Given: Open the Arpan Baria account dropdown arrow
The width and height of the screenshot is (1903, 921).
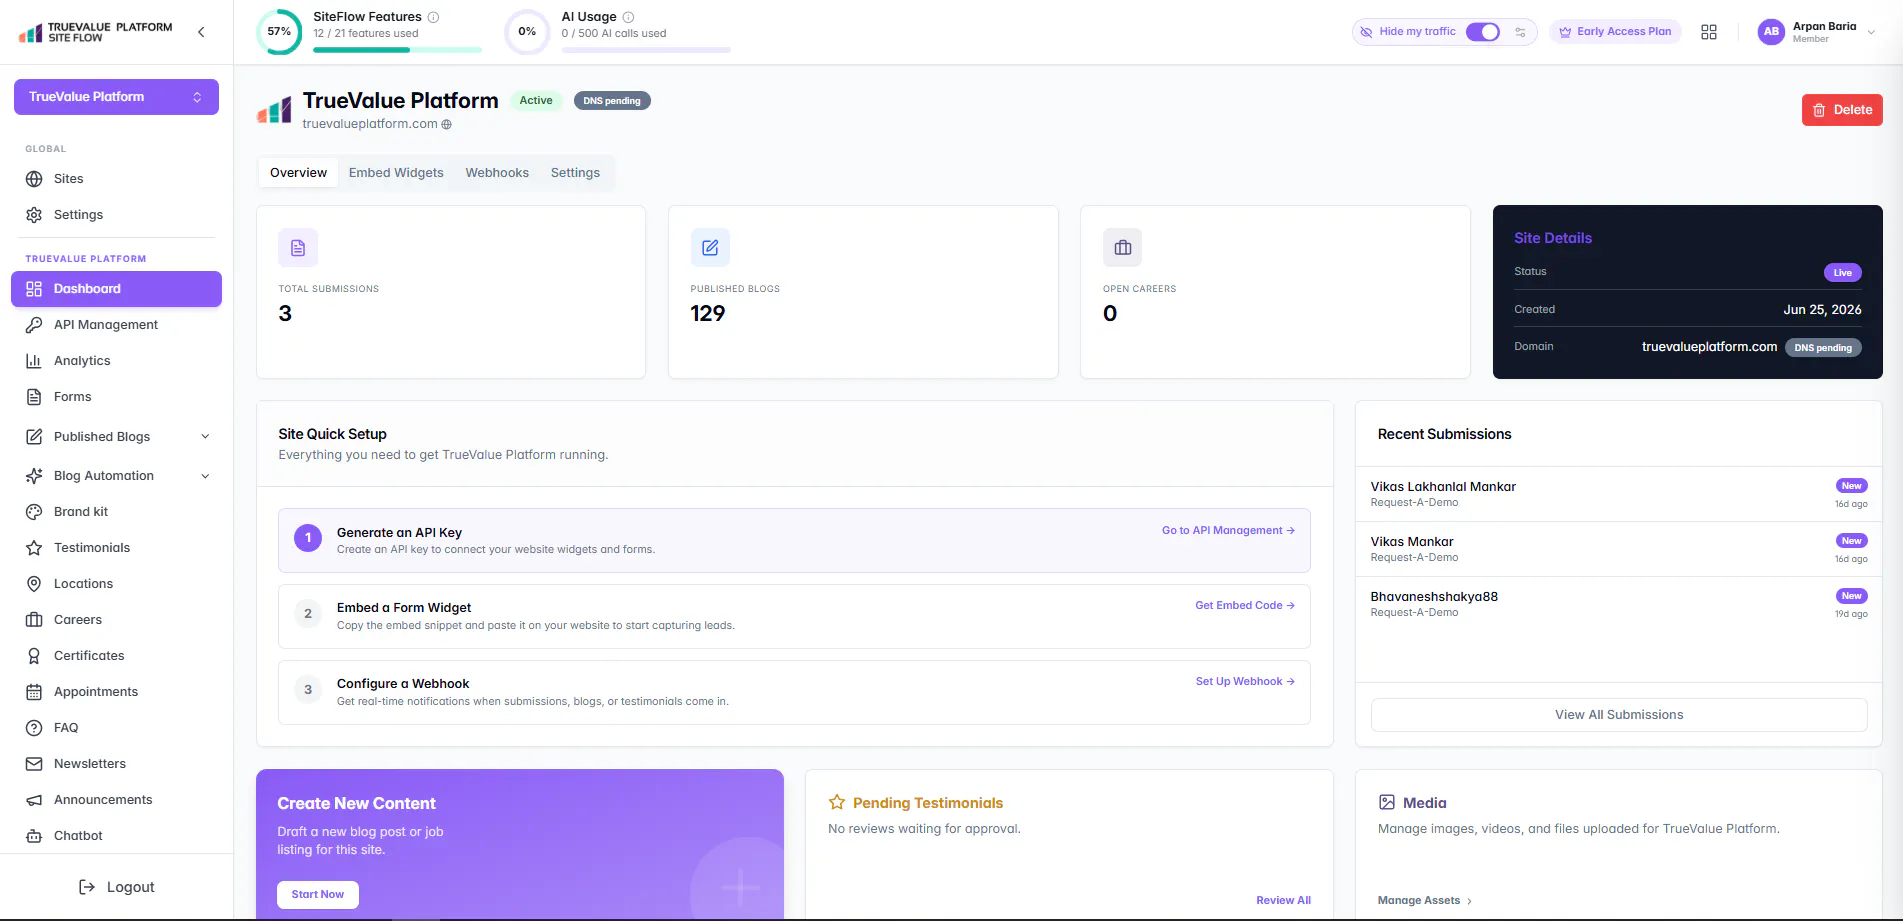Looking at the screenshot, I should pos(1871,32).
